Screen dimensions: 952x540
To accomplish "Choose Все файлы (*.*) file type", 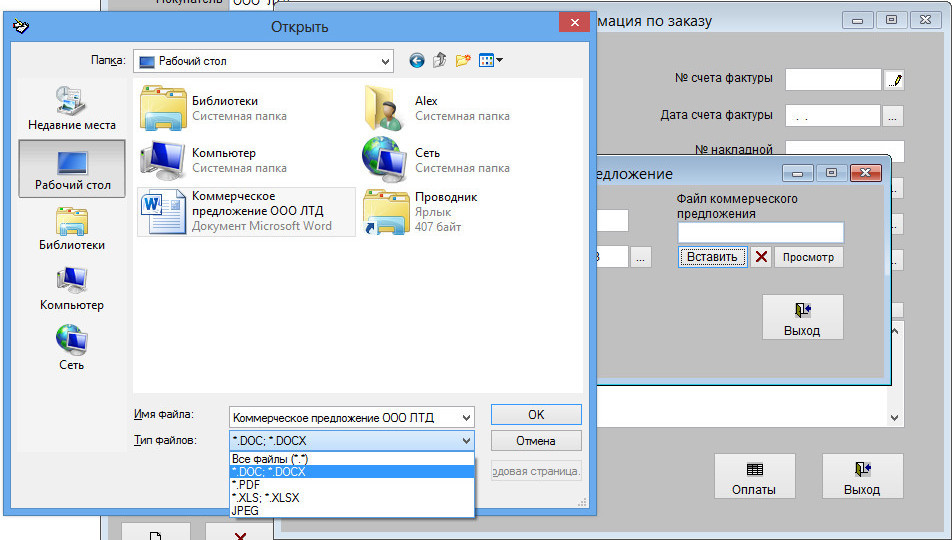I will 352,459.
